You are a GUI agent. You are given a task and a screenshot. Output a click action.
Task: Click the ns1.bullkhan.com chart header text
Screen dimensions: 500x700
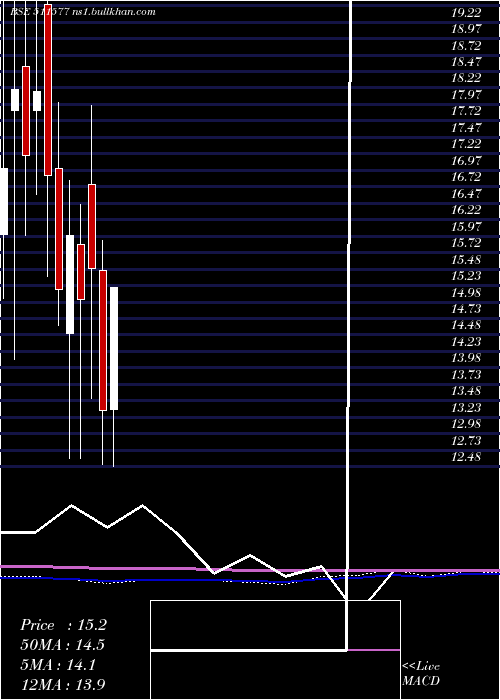click(113, 12)
